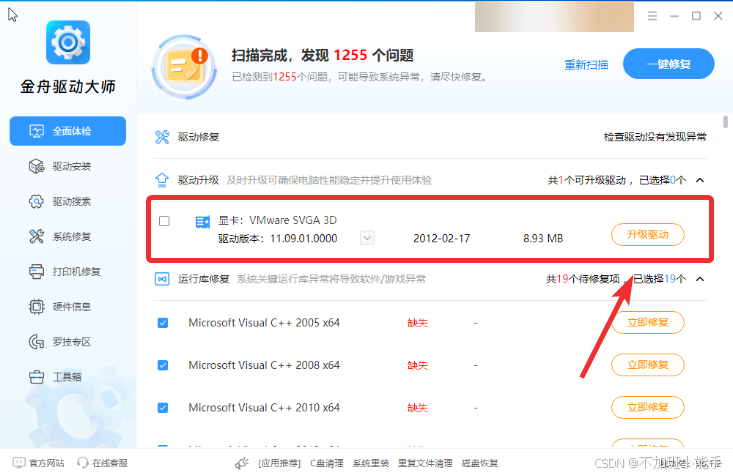The image size is (733, 476).
Task: Click the 驱动修复 tools icon
Action: coord(162,137)
